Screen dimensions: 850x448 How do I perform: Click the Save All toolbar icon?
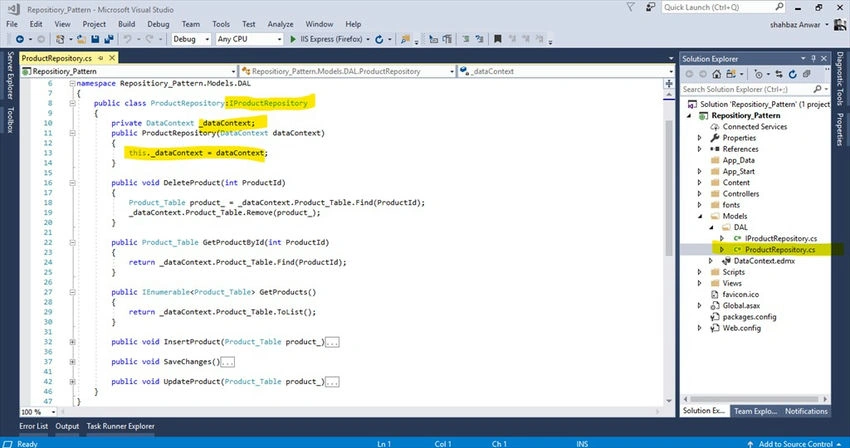[x=108, y=39]
